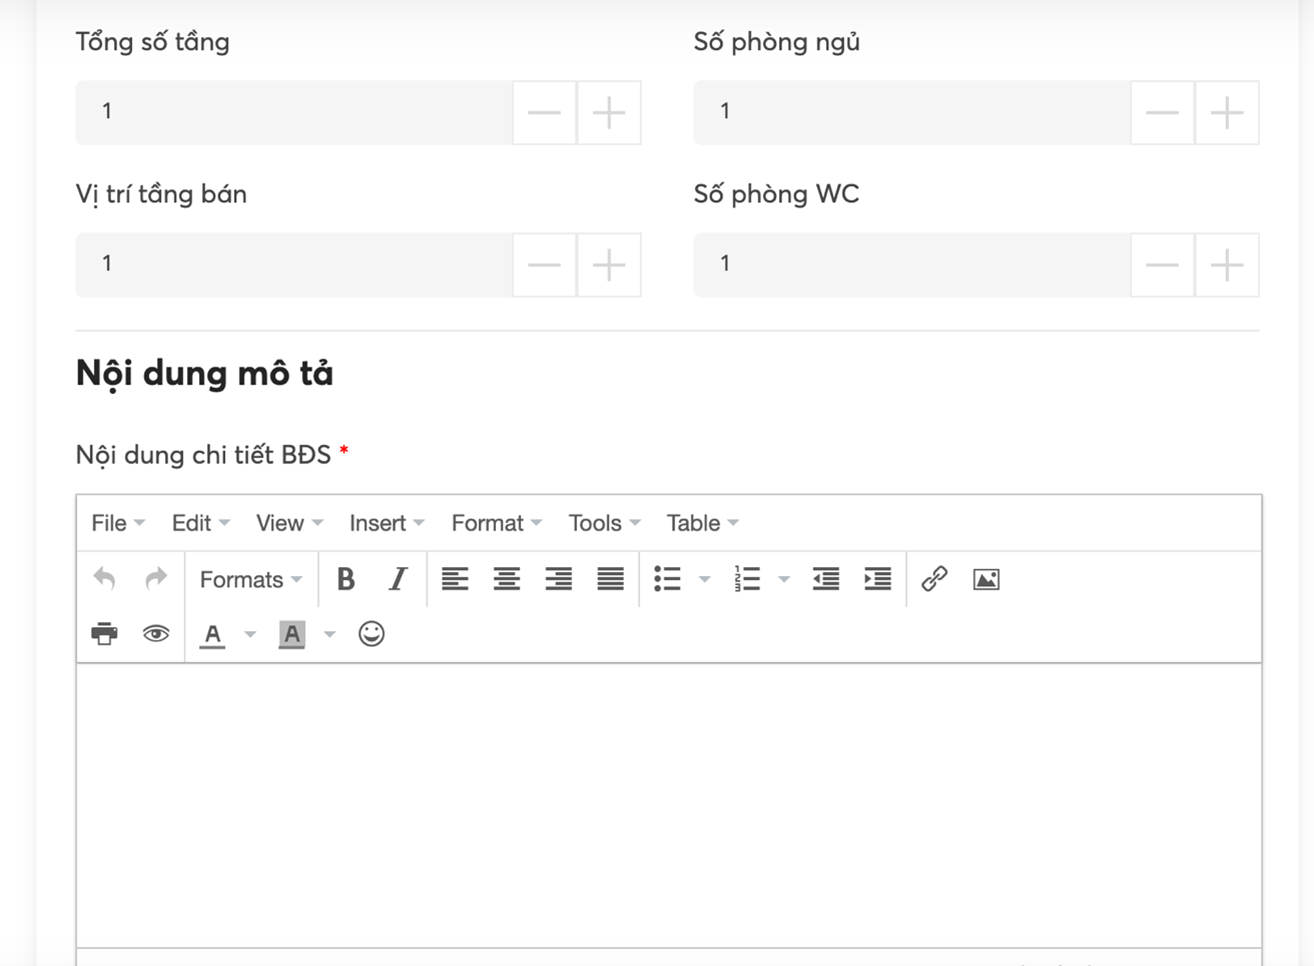
Task: Undo the last edit in editor
Action: point(105,579)
